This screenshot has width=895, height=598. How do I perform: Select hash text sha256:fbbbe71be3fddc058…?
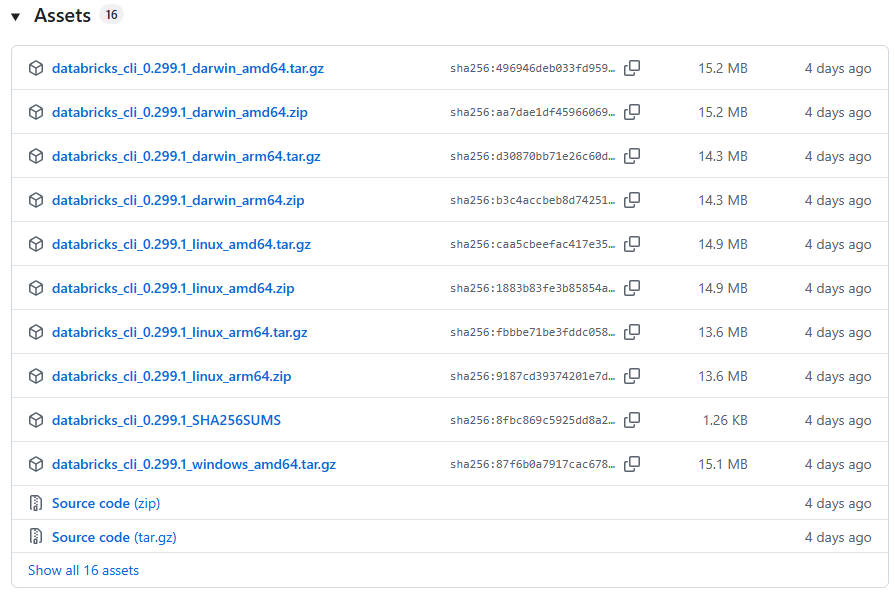pyautogui.click(x=533, y=332)
